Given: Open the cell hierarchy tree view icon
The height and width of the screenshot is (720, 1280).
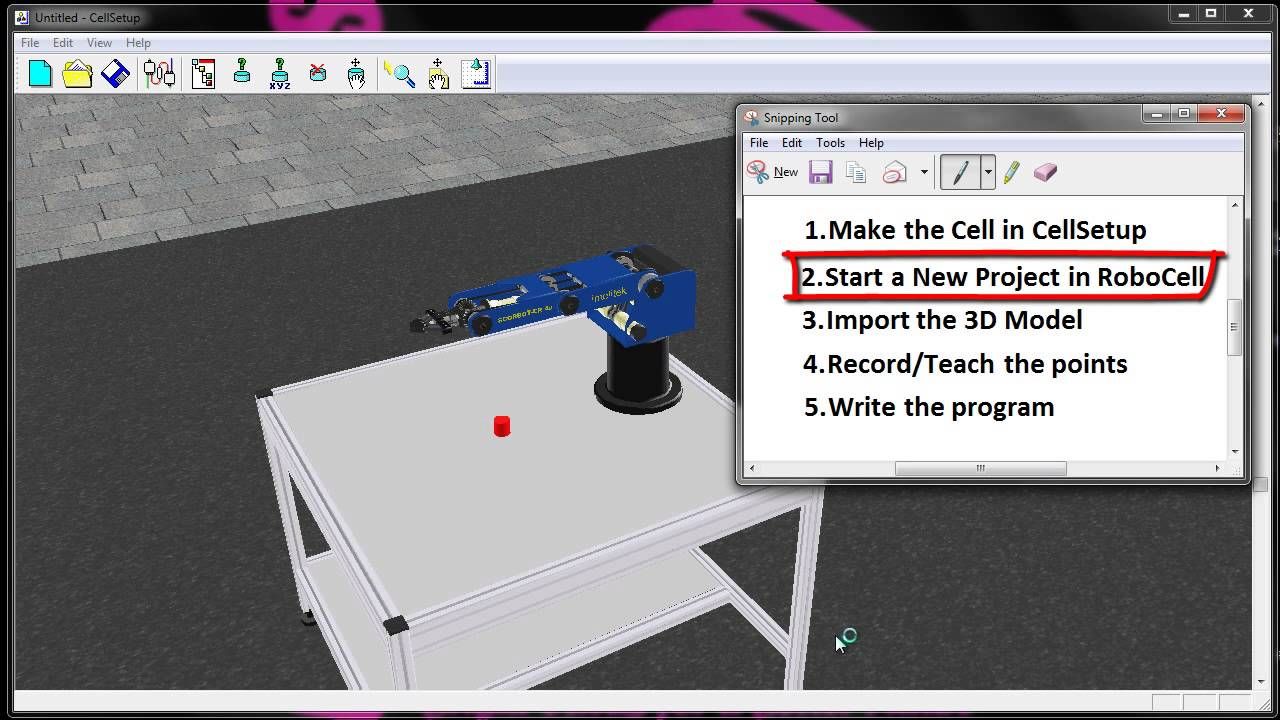Looking at the screenshot, I should tap(203, 73).
